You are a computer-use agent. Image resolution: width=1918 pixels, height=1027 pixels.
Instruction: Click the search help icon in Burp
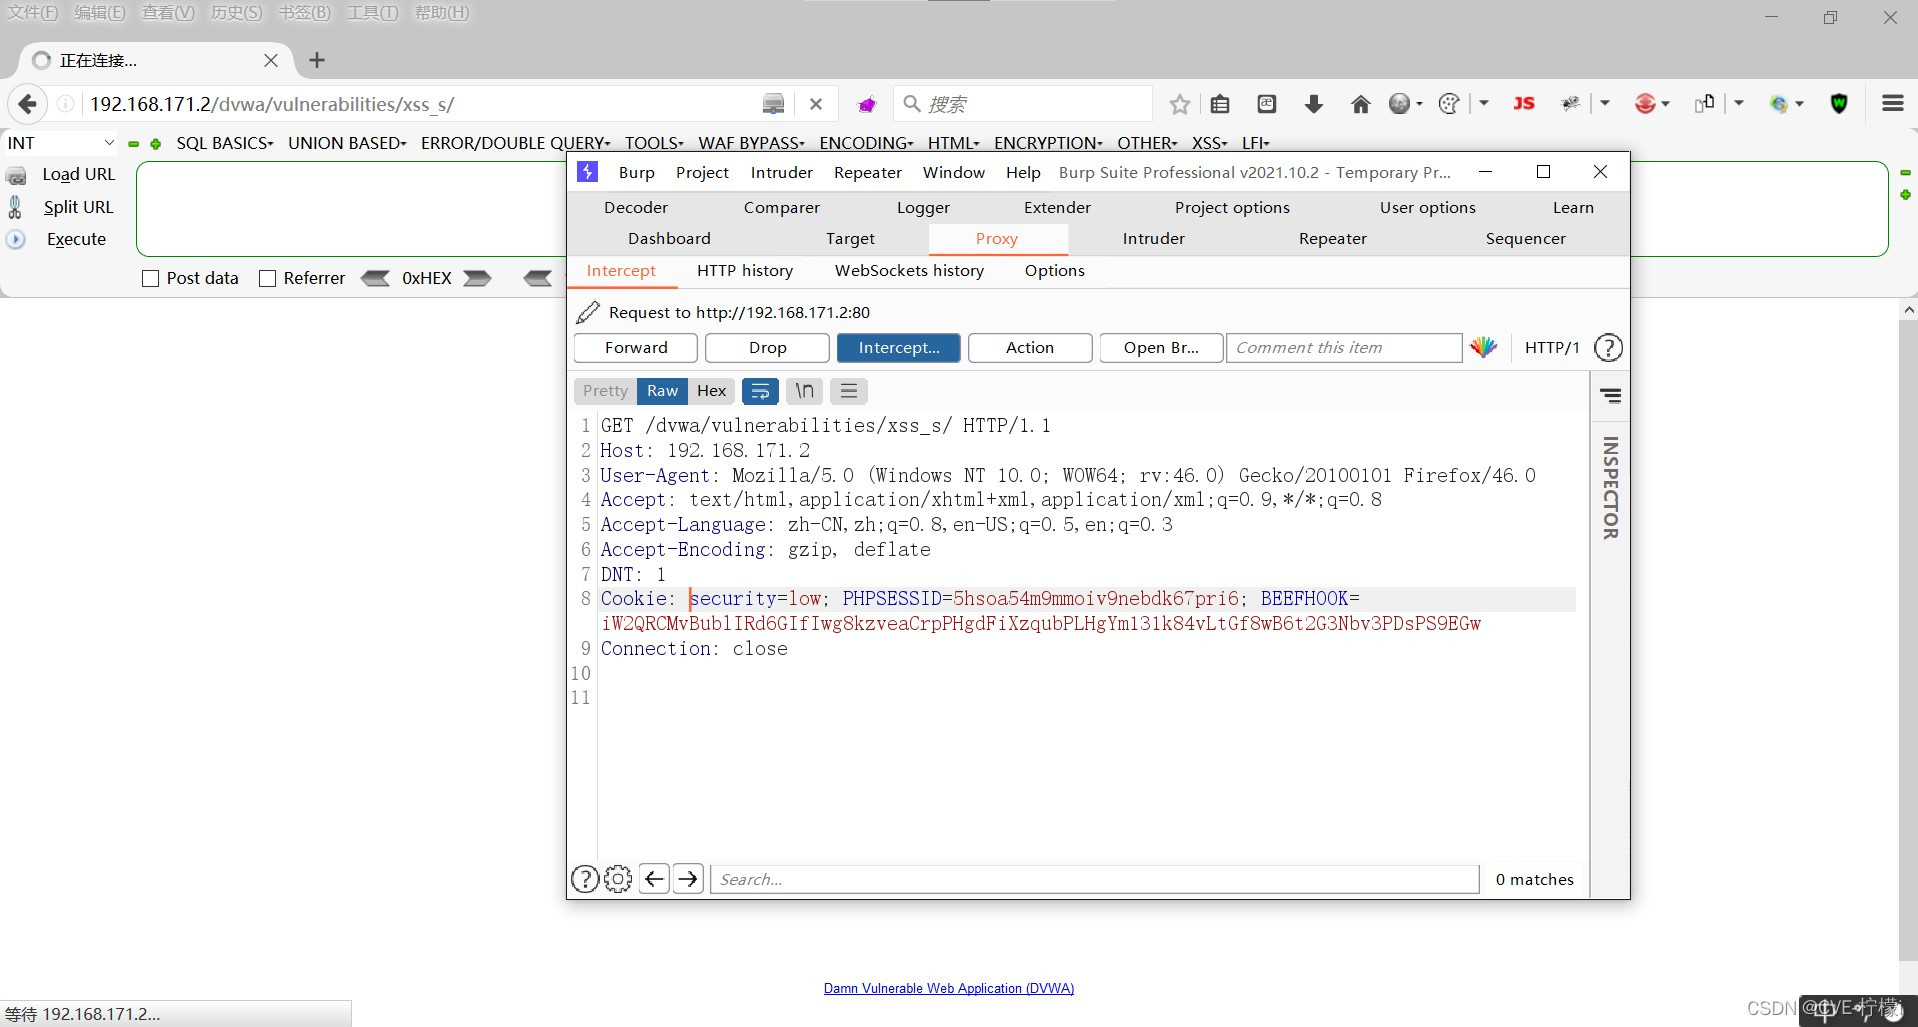click(585, 879)
